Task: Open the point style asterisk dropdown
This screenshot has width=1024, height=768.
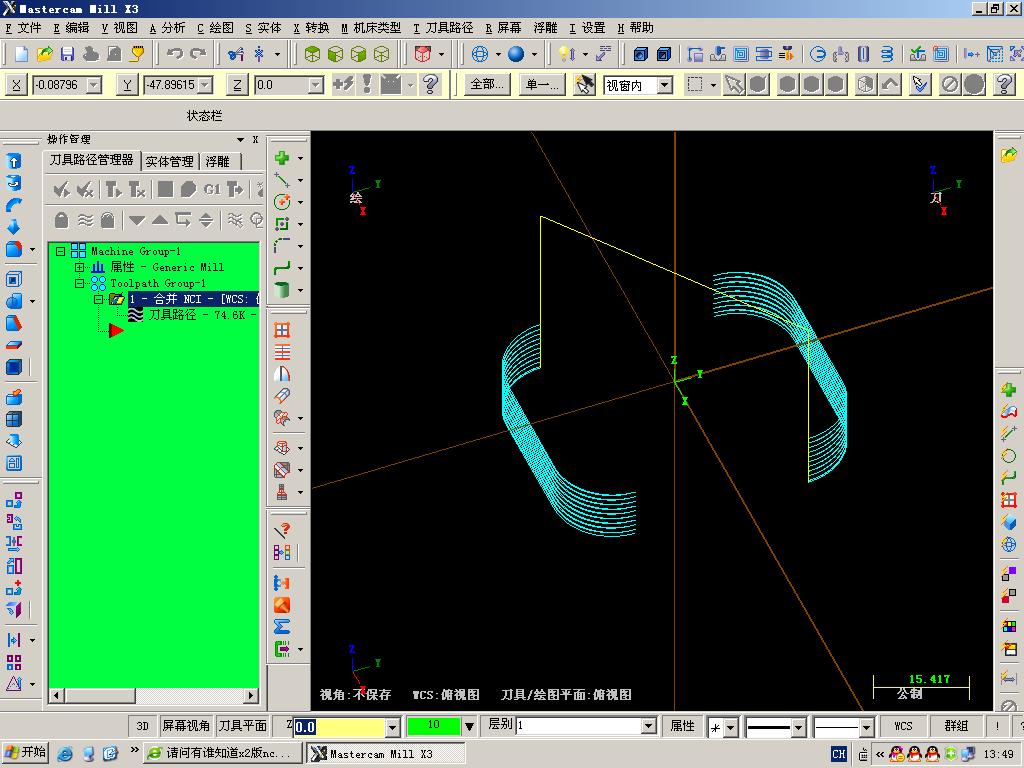Action: tap(730, 727)
